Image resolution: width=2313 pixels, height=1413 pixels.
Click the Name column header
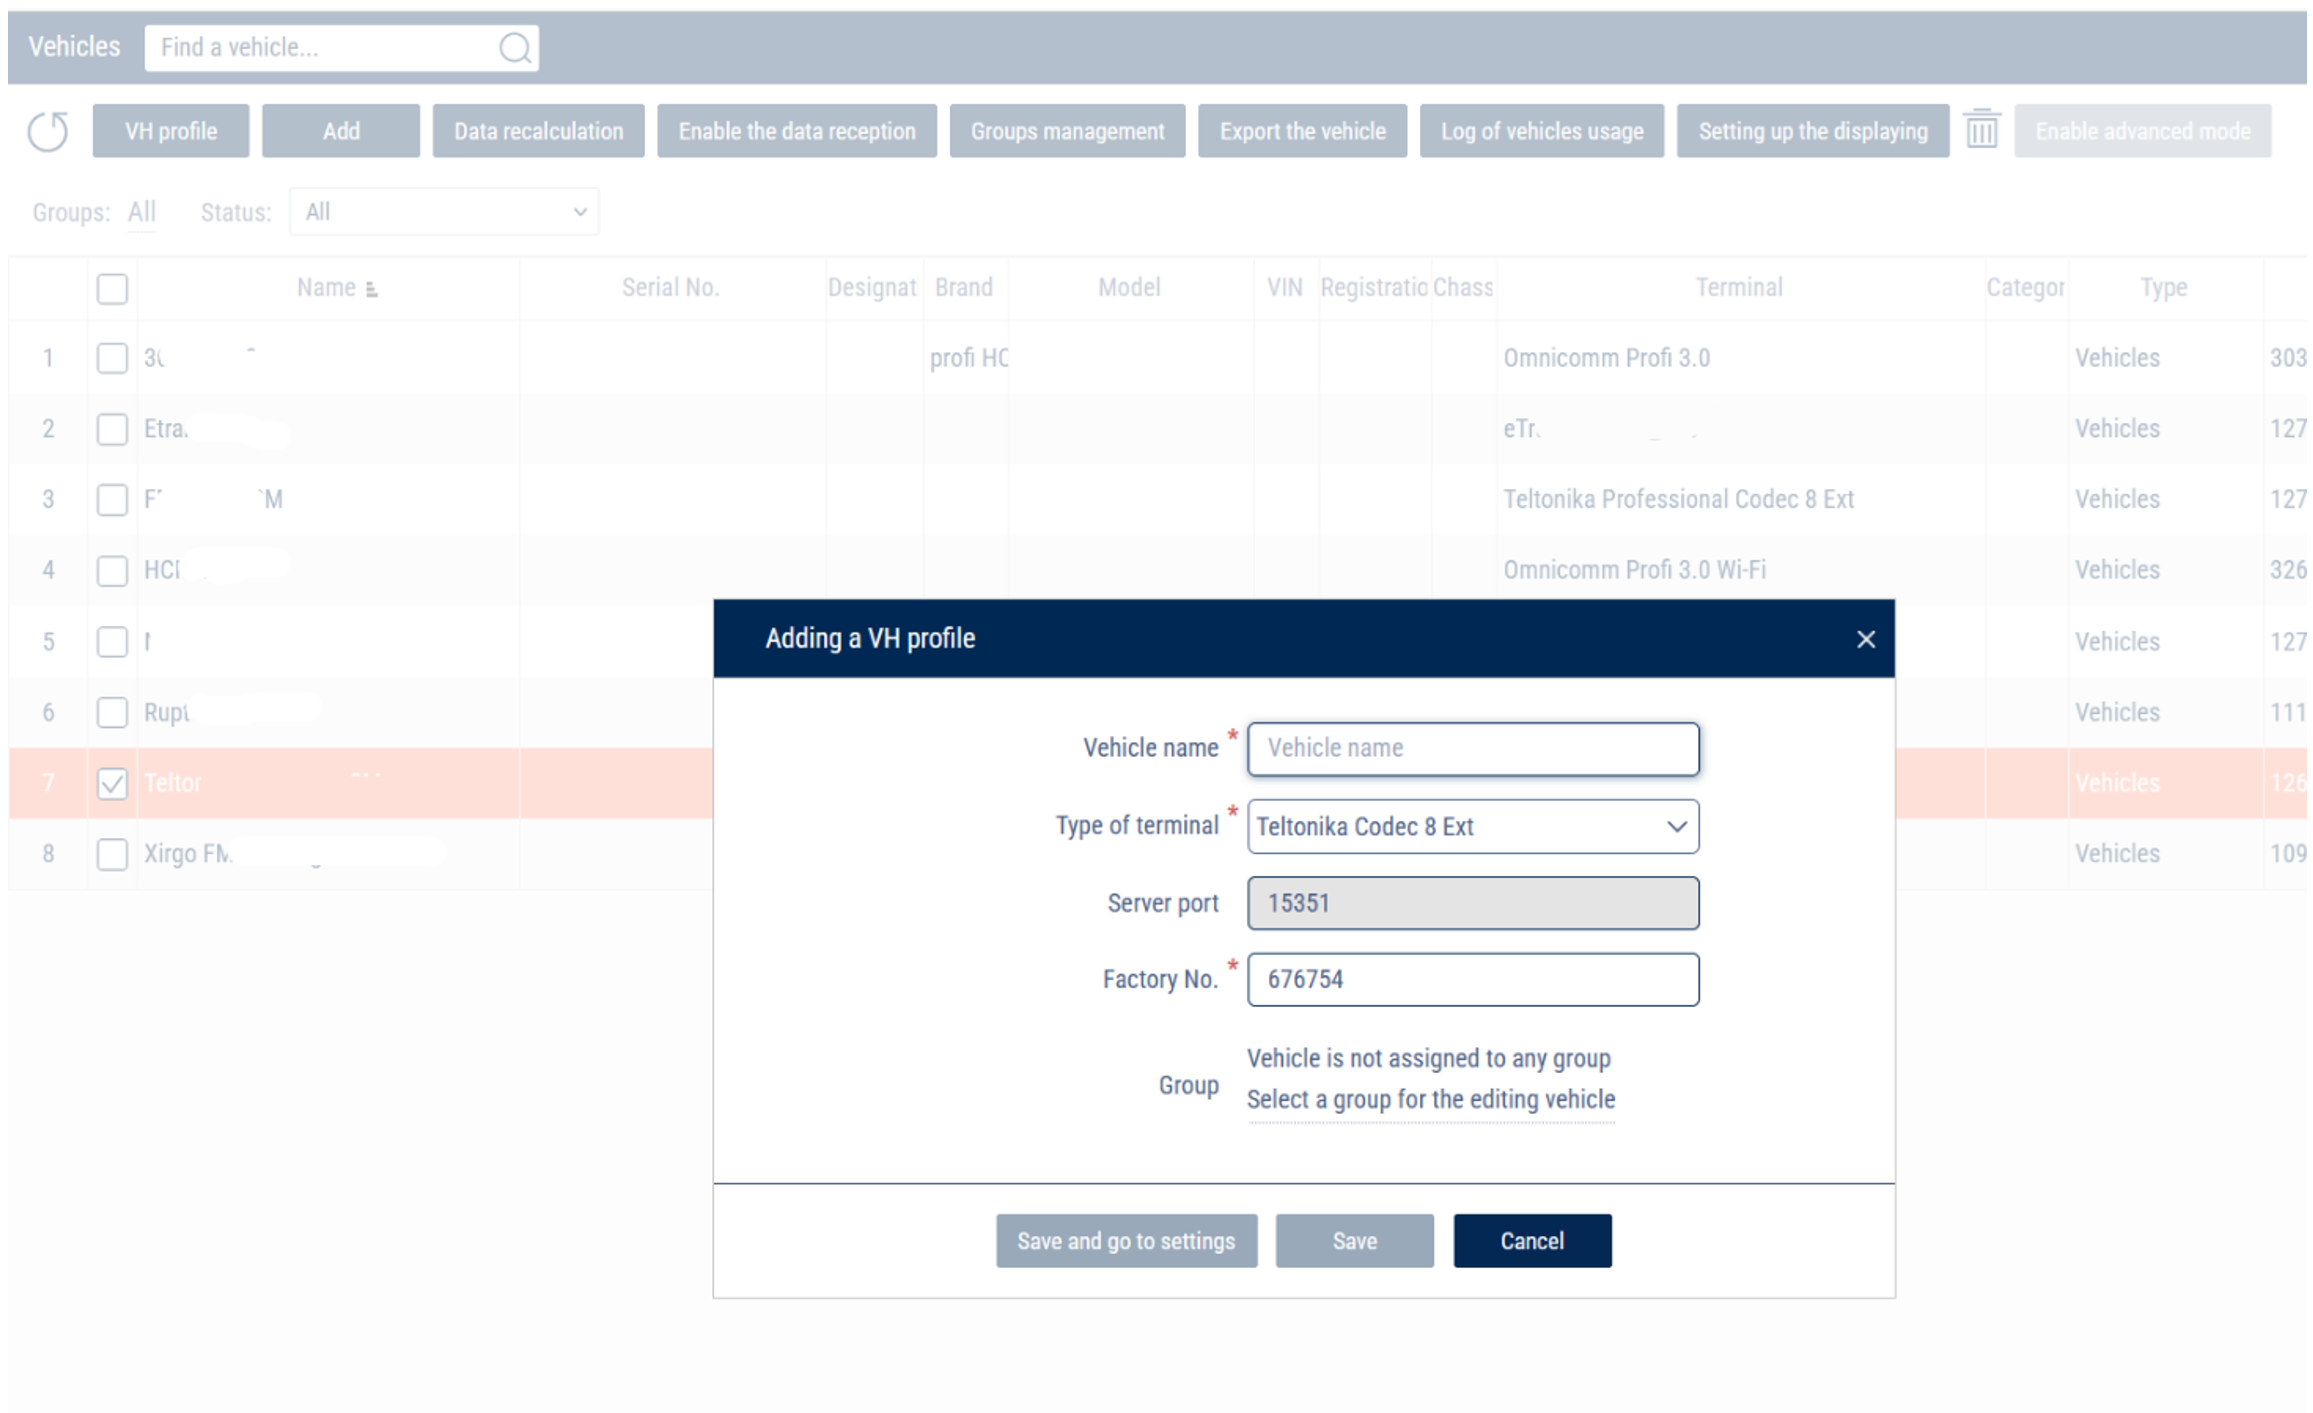click(326, 288)
